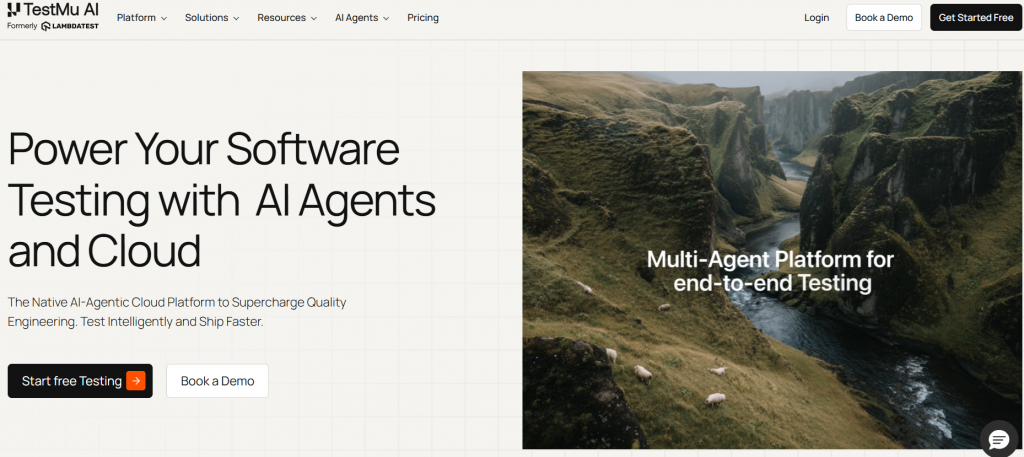Click Book a Demo beside Start free Testing
This screenshot has width=1024, height=457.
coord(217,381)
